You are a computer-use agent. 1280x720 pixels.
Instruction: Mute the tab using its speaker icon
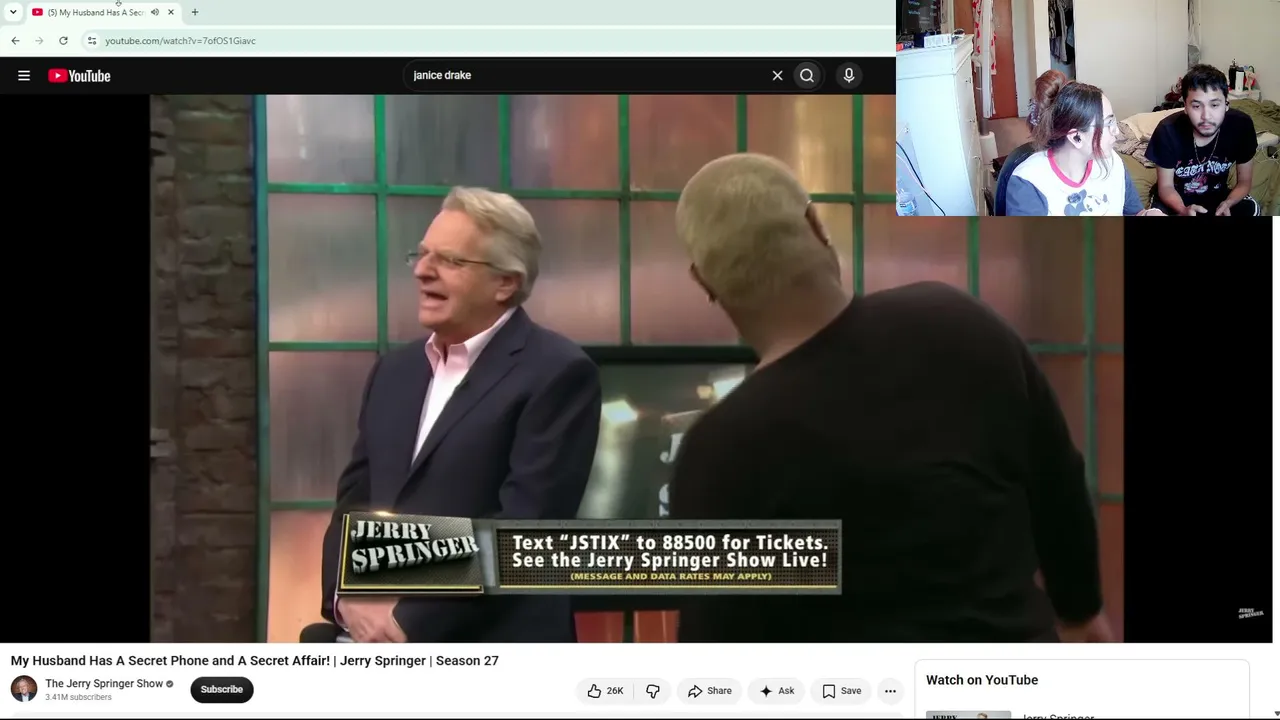(155, 12)
